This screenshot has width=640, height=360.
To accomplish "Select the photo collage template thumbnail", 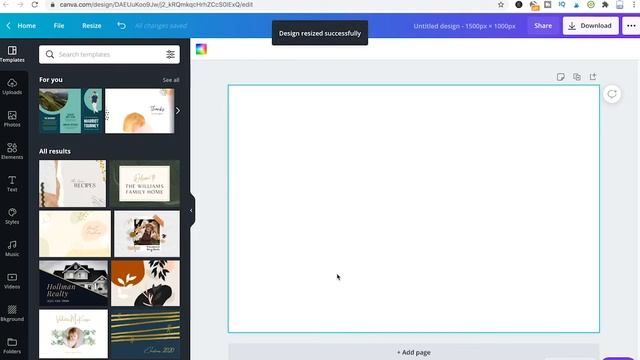I will coord(147,234).
